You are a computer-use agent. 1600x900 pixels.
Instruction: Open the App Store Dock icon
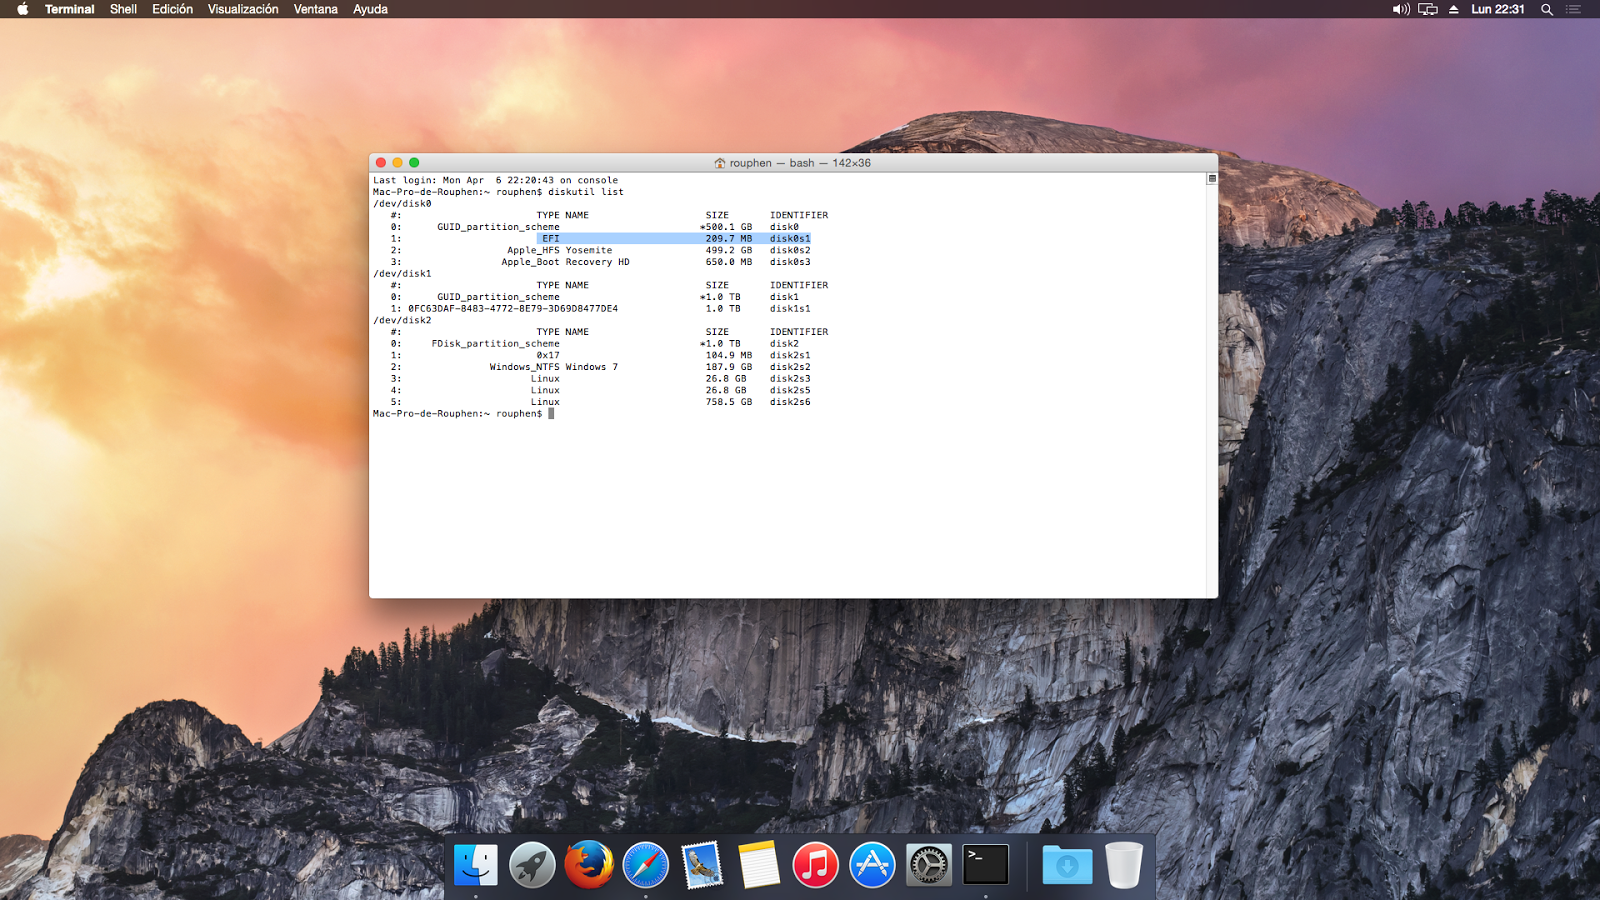(872, 865)
